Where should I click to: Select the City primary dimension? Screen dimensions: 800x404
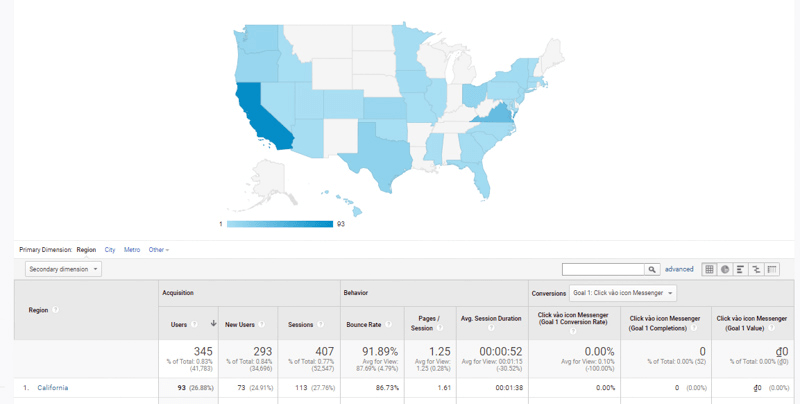click(x=109, y=250)
